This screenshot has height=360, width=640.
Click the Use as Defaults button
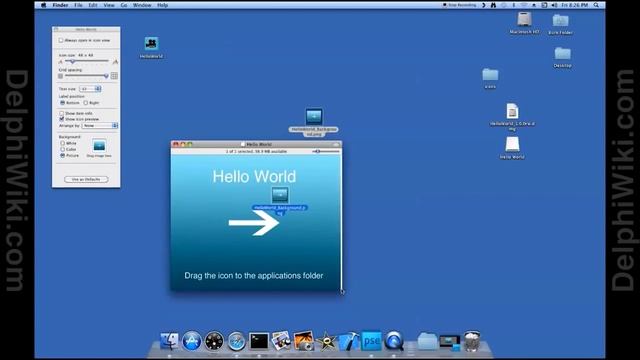(86, 179)
